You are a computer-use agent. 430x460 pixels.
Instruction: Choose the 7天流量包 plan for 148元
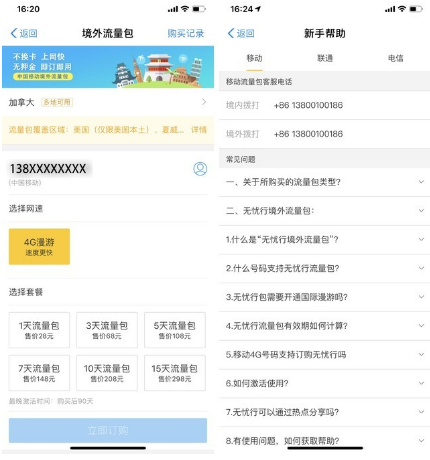39,373
